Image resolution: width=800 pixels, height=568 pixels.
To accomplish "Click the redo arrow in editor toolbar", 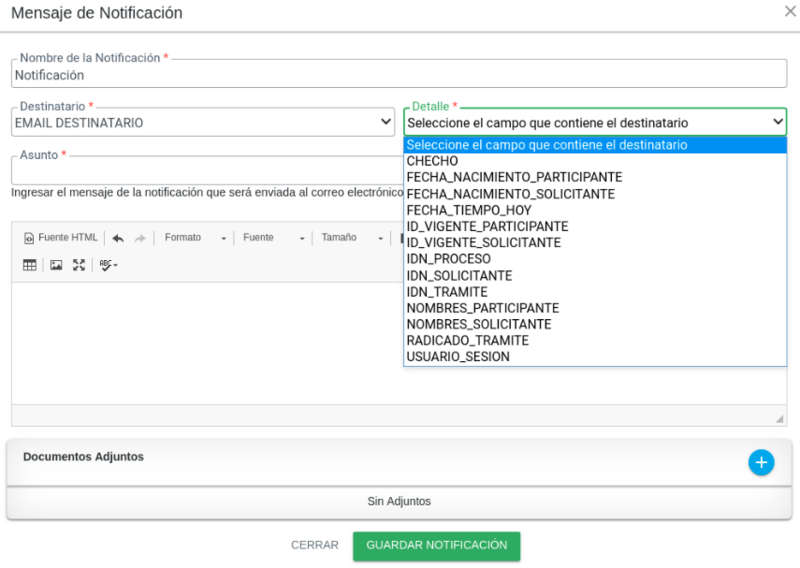I will [140, 238].
